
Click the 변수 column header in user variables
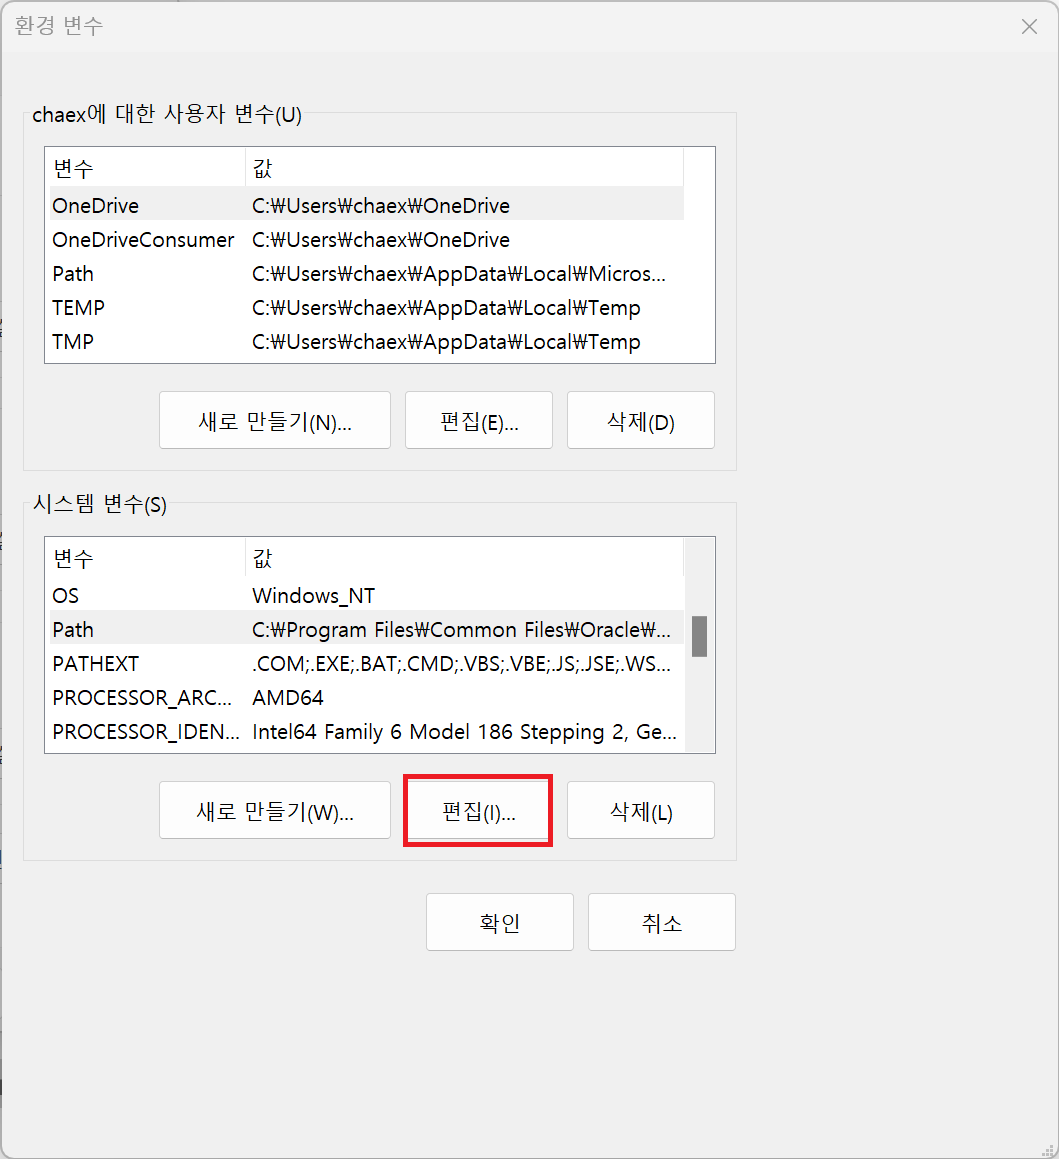(146, 169)
